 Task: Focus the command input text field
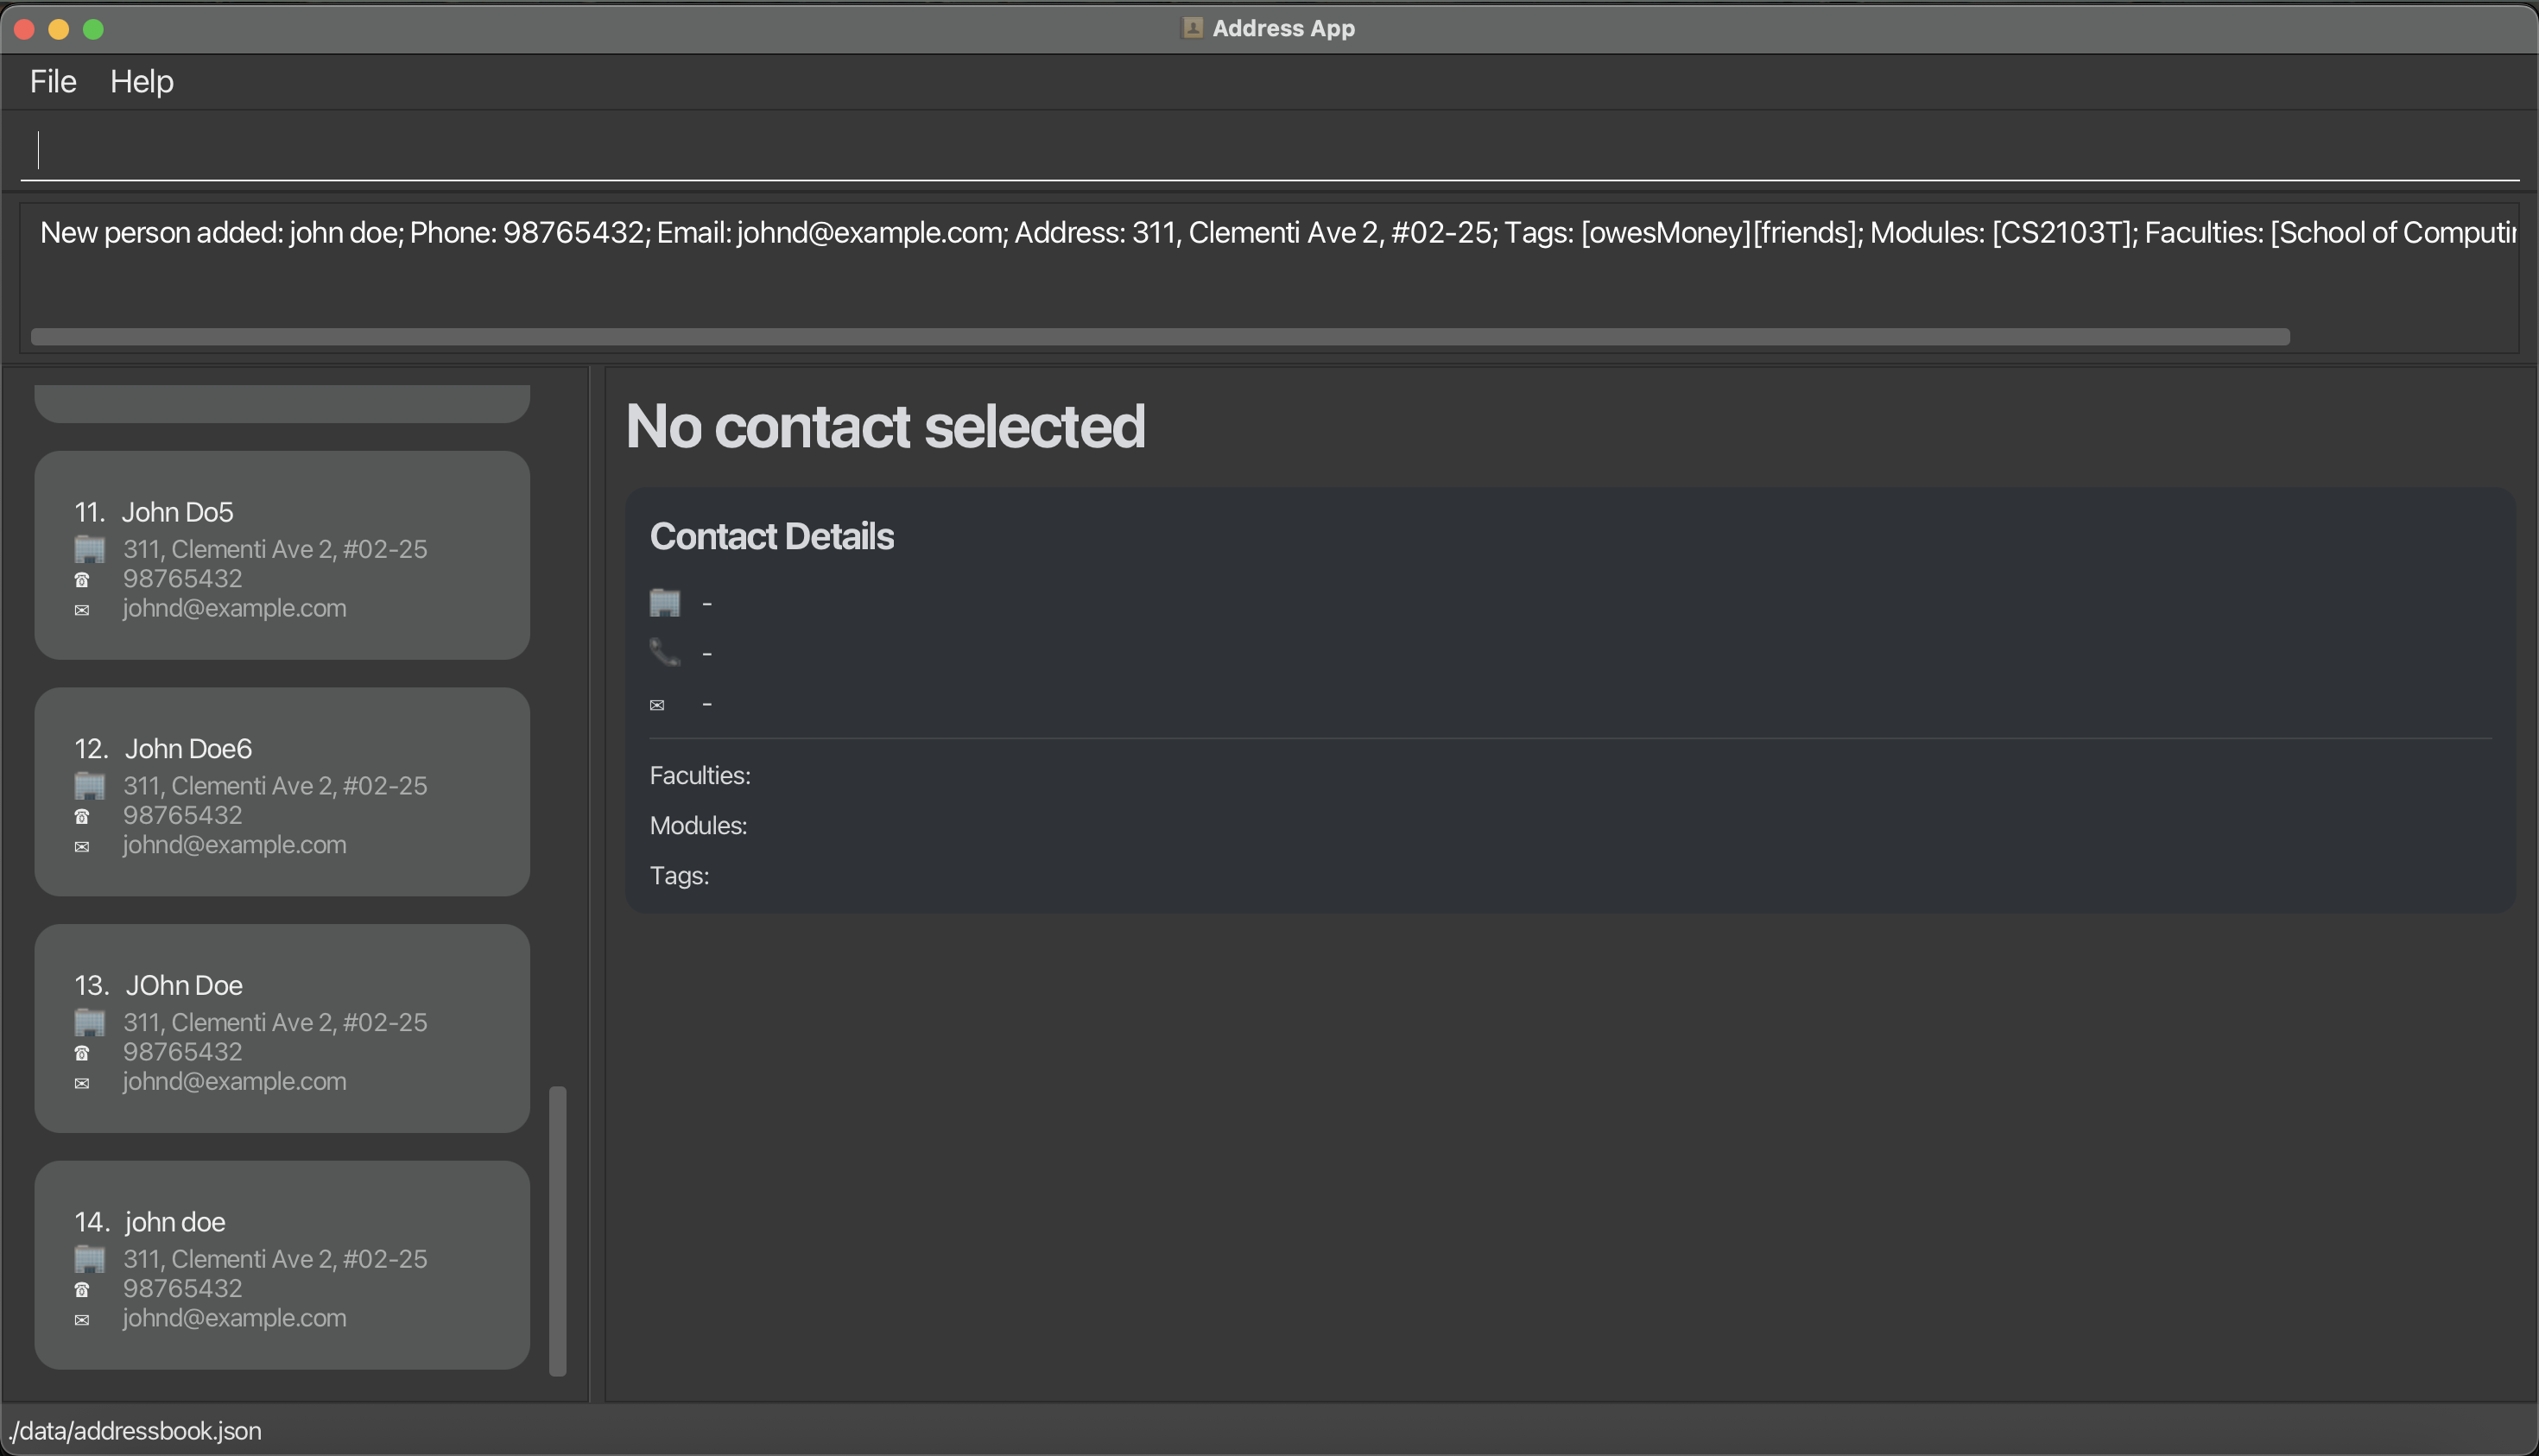(x=1270, y=150)
